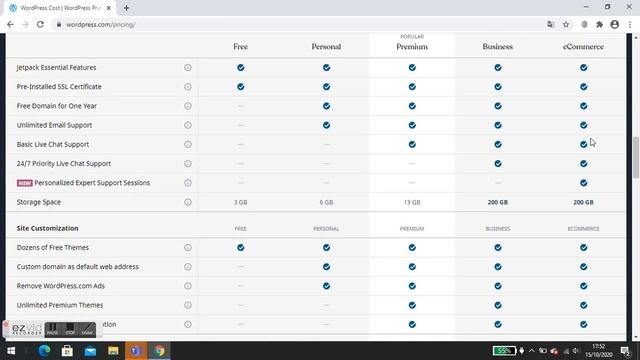Click the Business plan column header
Viewport: 640px width, 360px height.
498,47
